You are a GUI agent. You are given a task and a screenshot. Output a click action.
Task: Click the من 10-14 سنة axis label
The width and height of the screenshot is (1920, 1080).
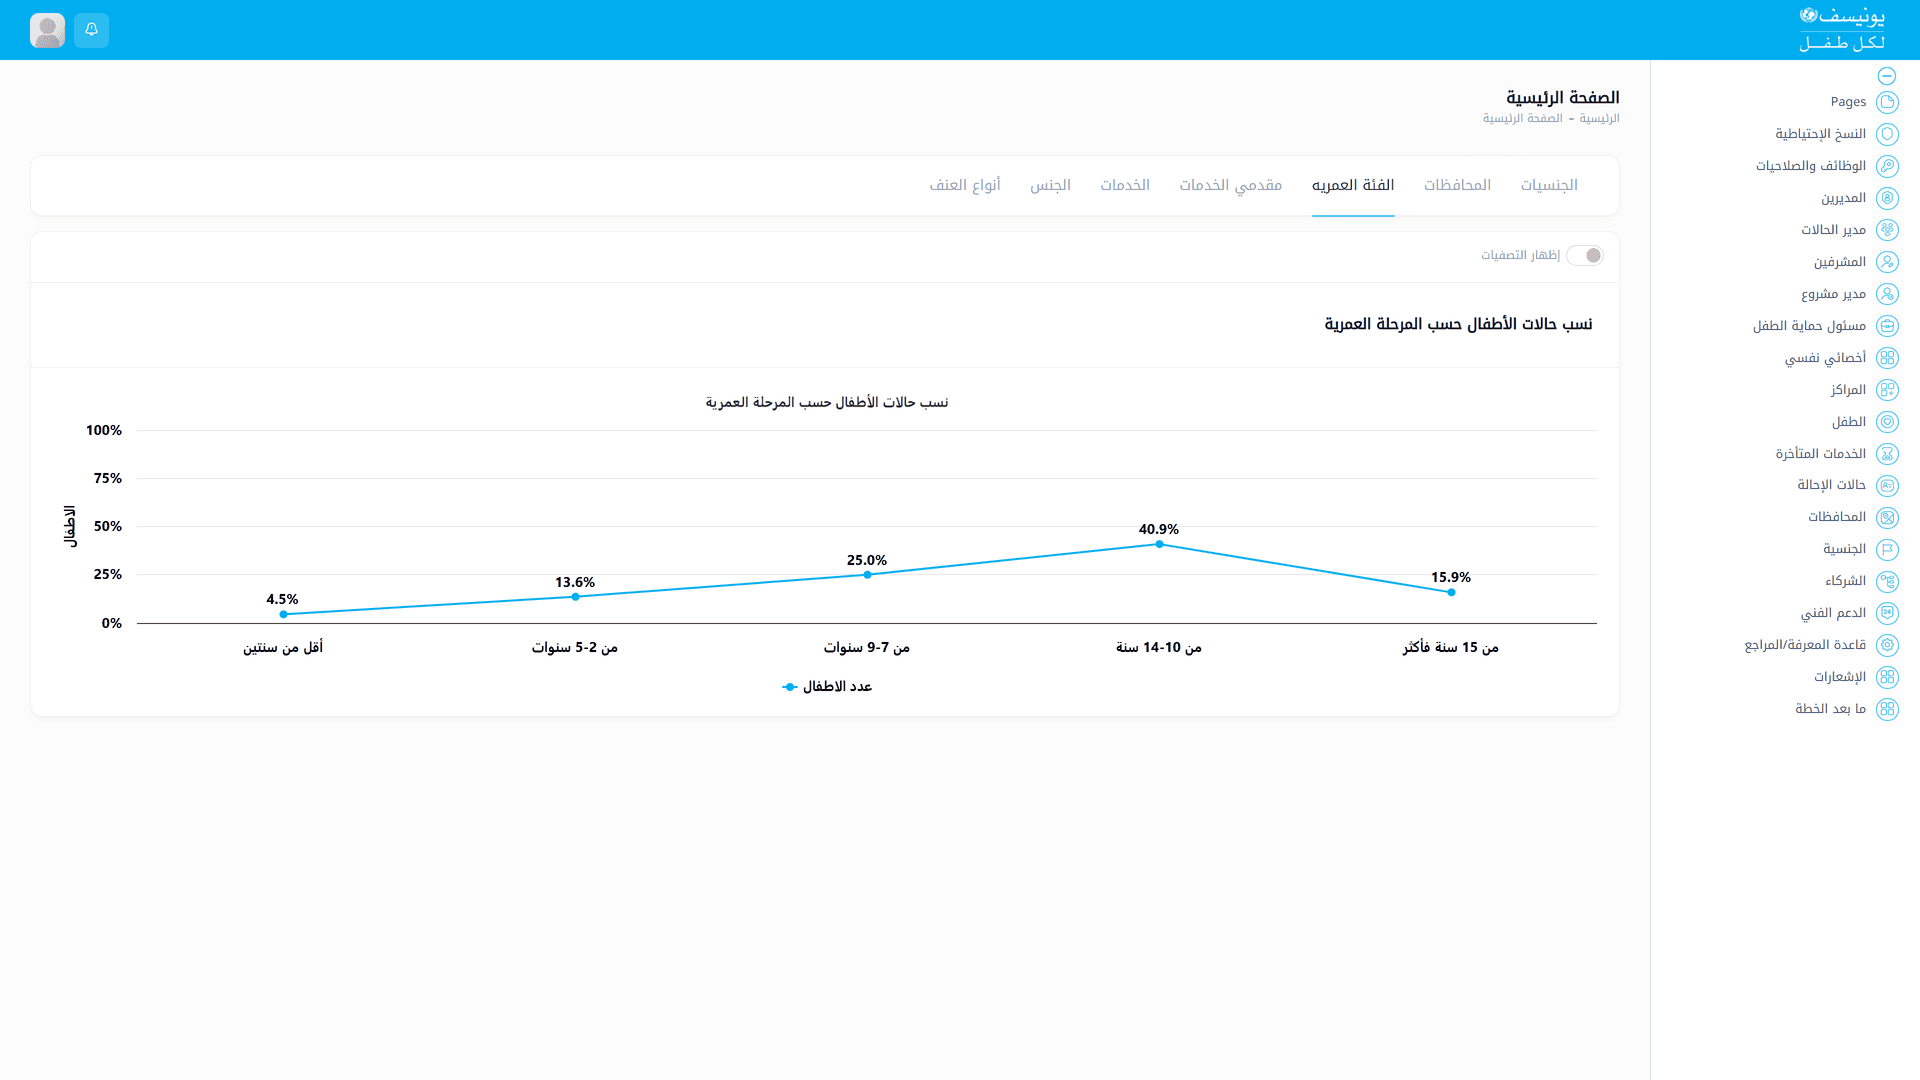pyautogui.click(x=1159, y=648)
